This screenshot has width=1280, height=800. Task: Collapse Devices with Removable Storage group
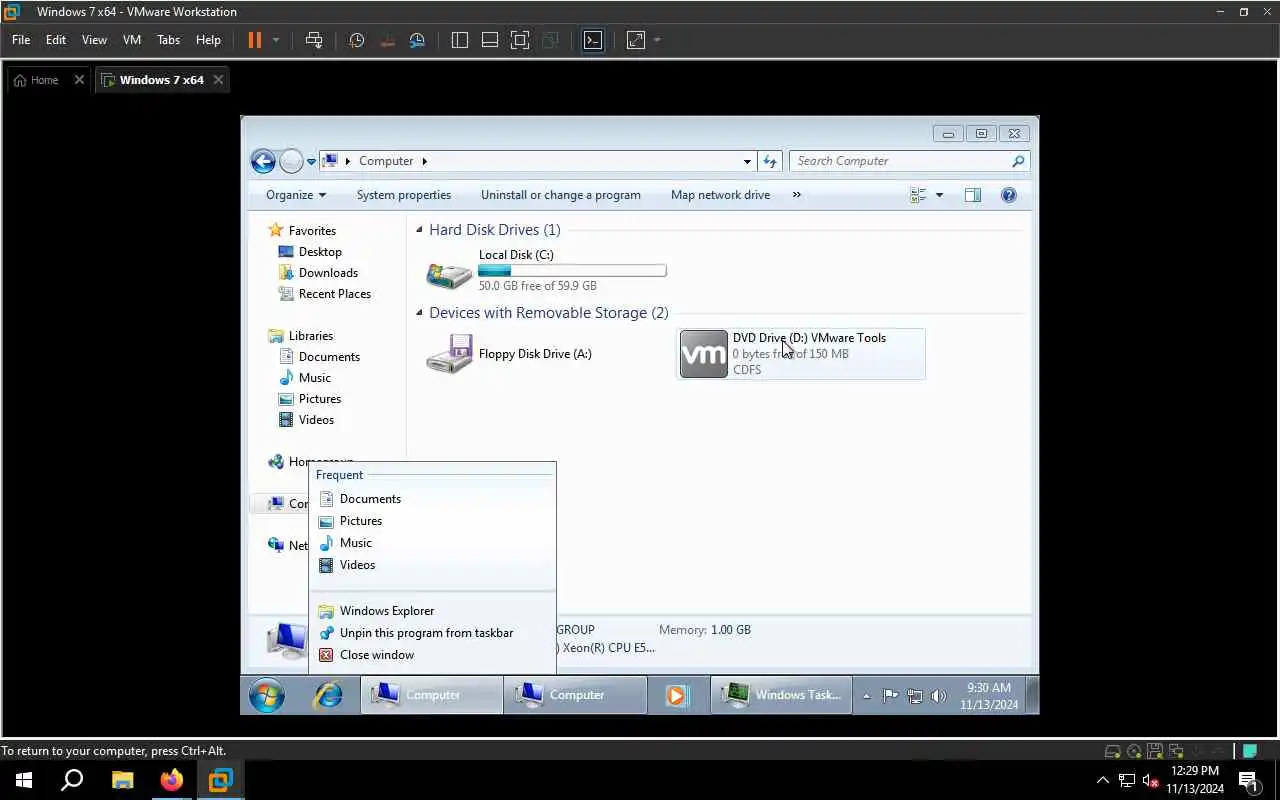[x=420, y=313]
